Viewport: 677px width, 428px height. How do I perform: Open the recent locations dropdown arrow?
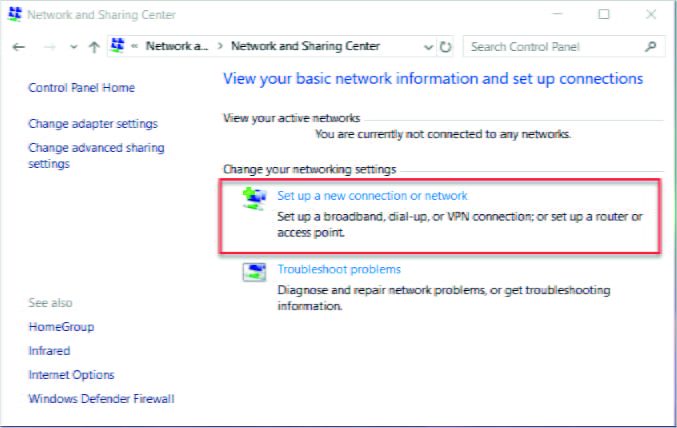coord(74,47)
